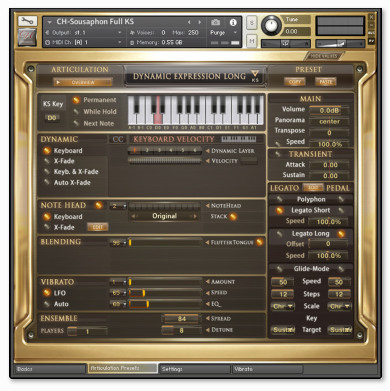Click the preset Copy button
The width and height of the screenshot is (390, 391).
[x=295, y=82]
